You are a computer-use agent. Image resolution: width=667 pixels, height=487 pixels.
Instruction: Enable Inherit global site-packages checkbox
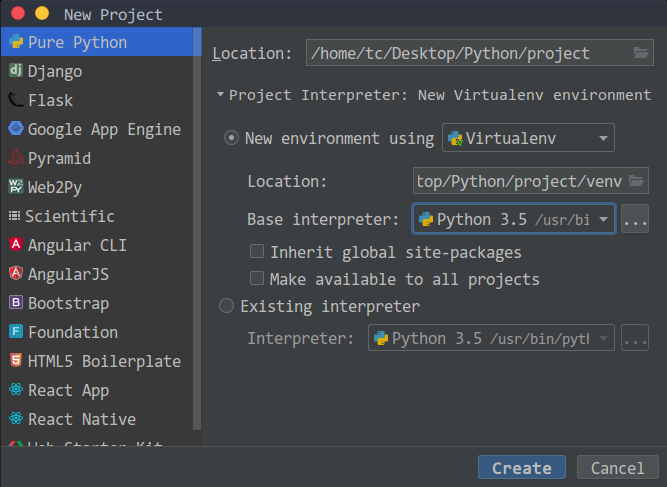[x=257, y=252]
